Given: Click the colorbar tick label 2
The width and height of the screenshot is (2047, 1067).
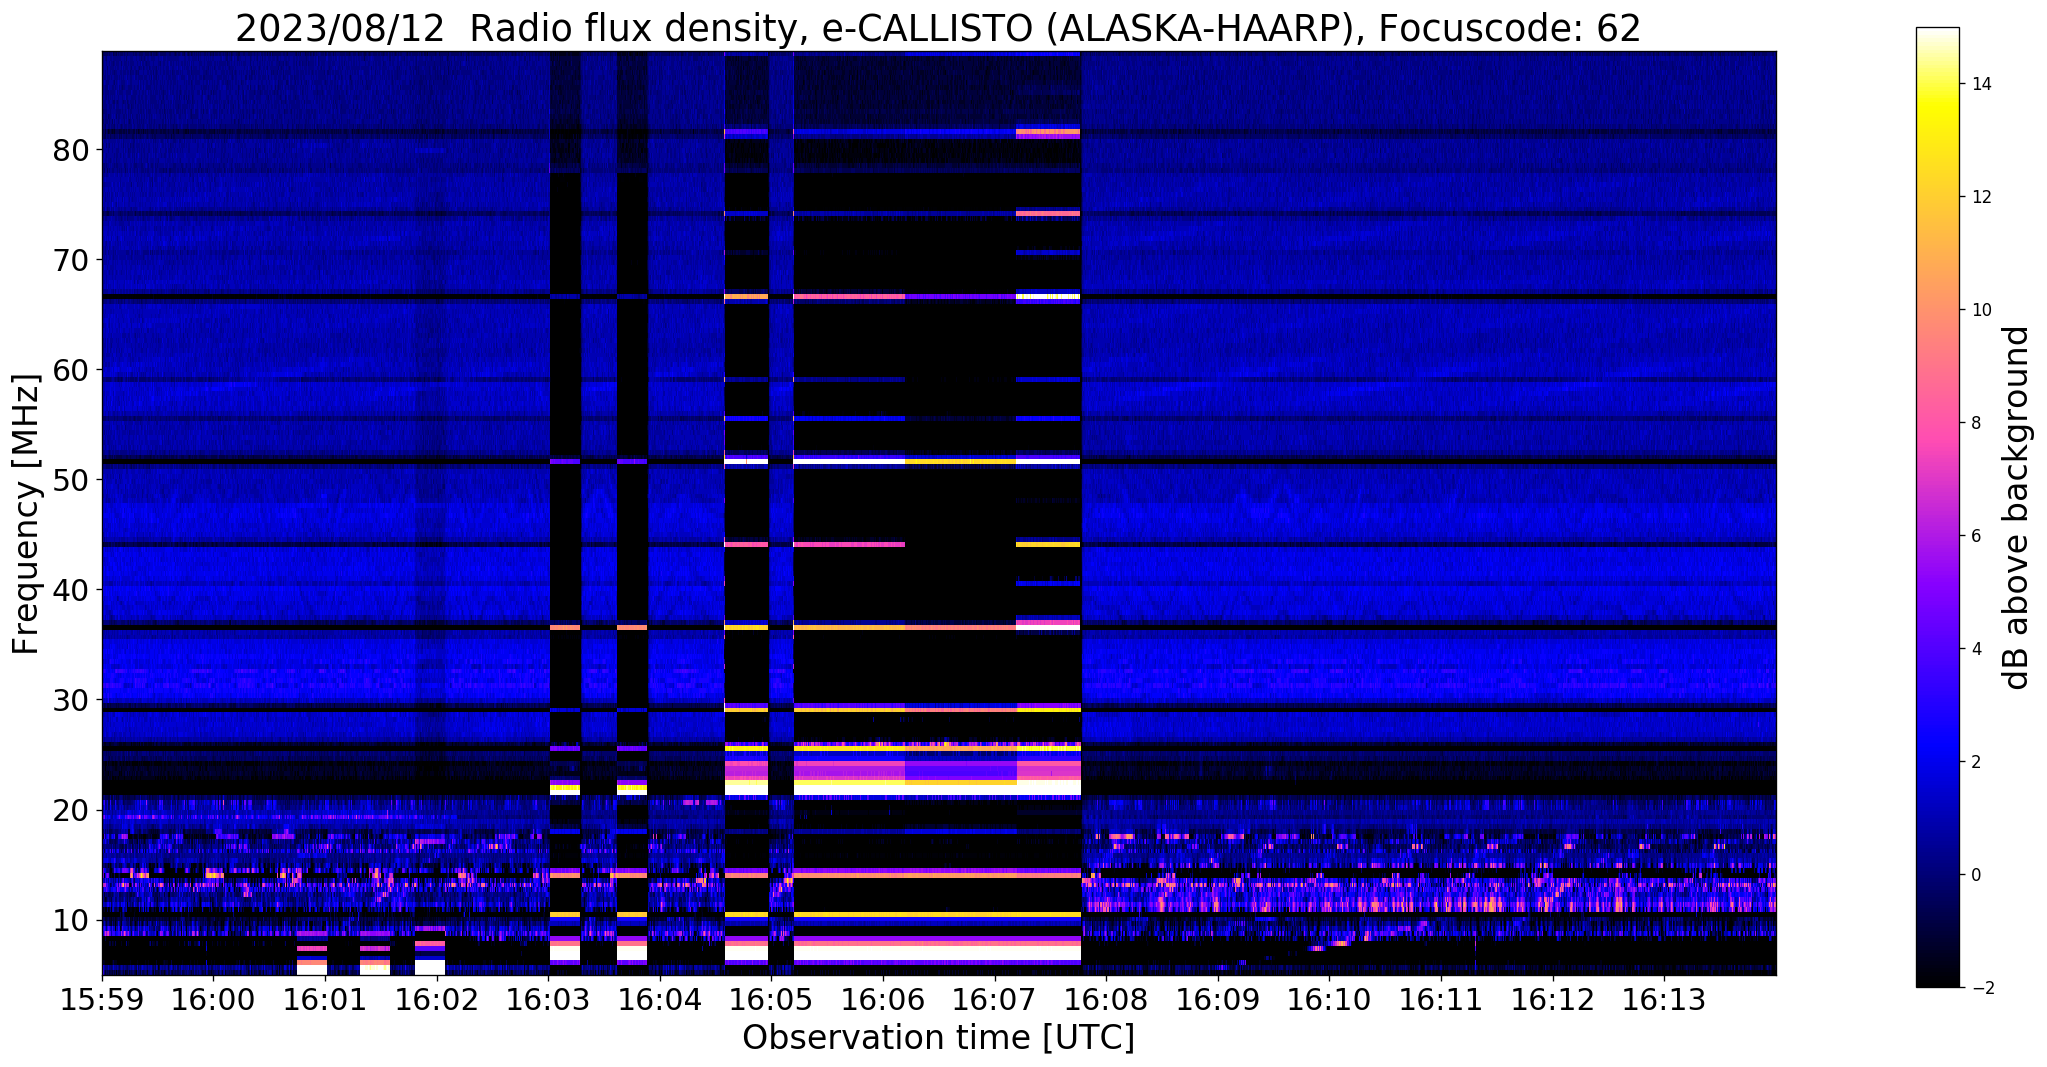Looking at the screenshot, I should (x=1975, y=762).
